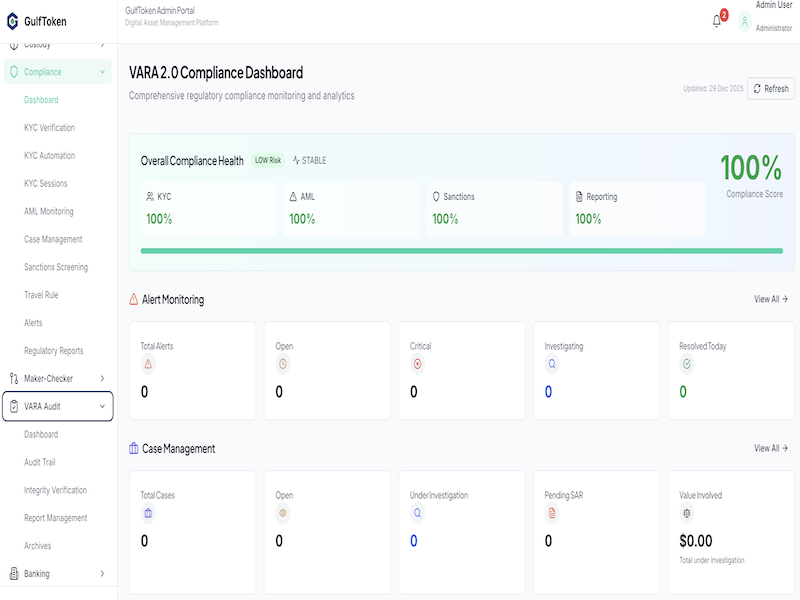800x600 pixels.
Task: Click View All for Case Management
Action: (x=770, y=448)
